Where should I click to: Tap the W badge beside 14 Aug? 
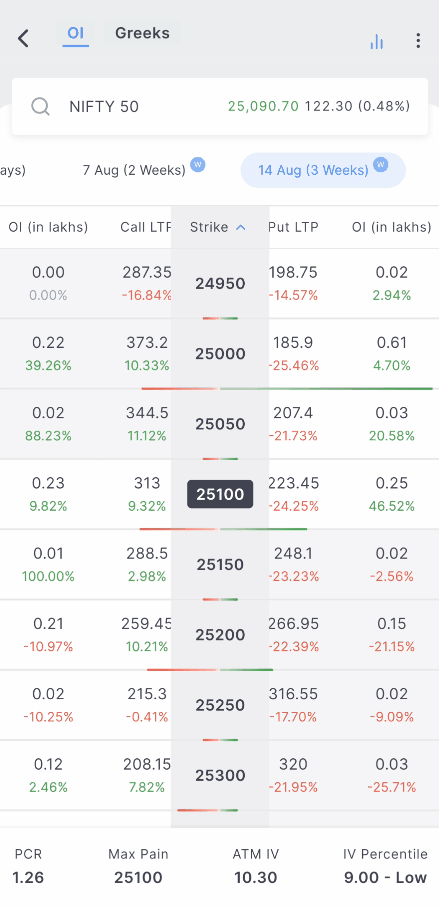[381, 165]
